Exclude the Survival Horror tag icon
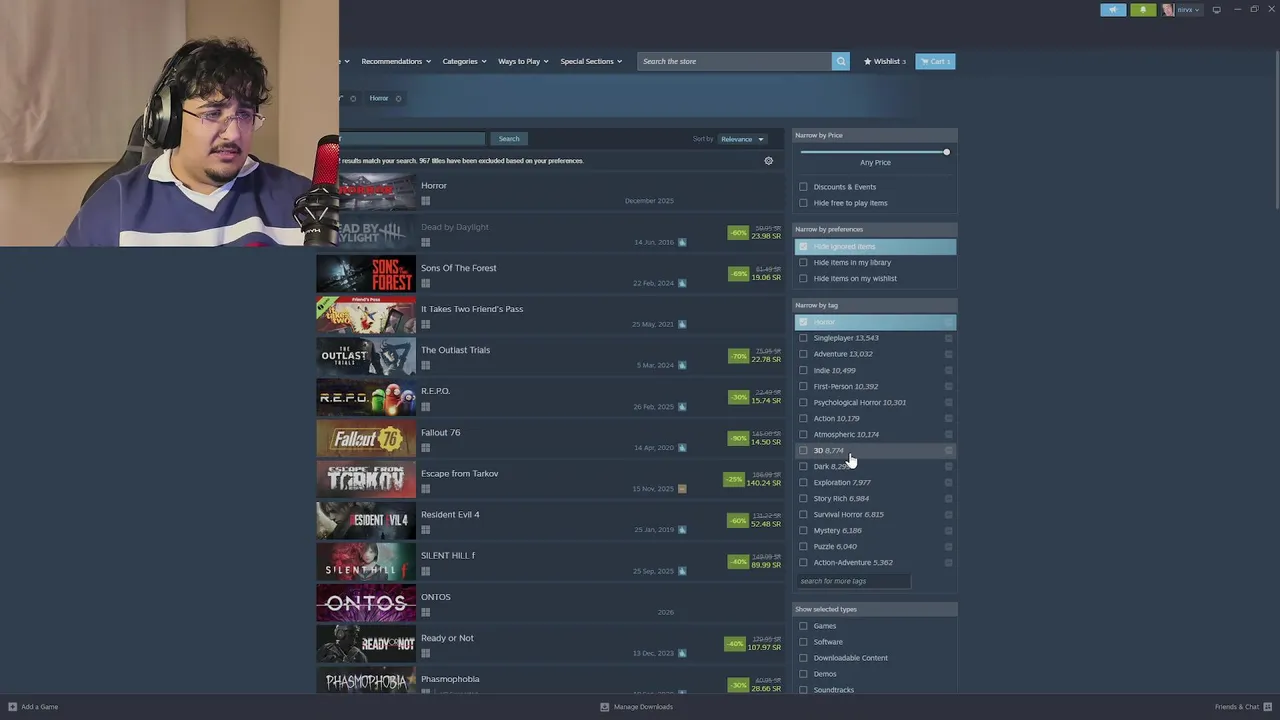The height and width of the screenshot is (720, 1280). [948, 514]
